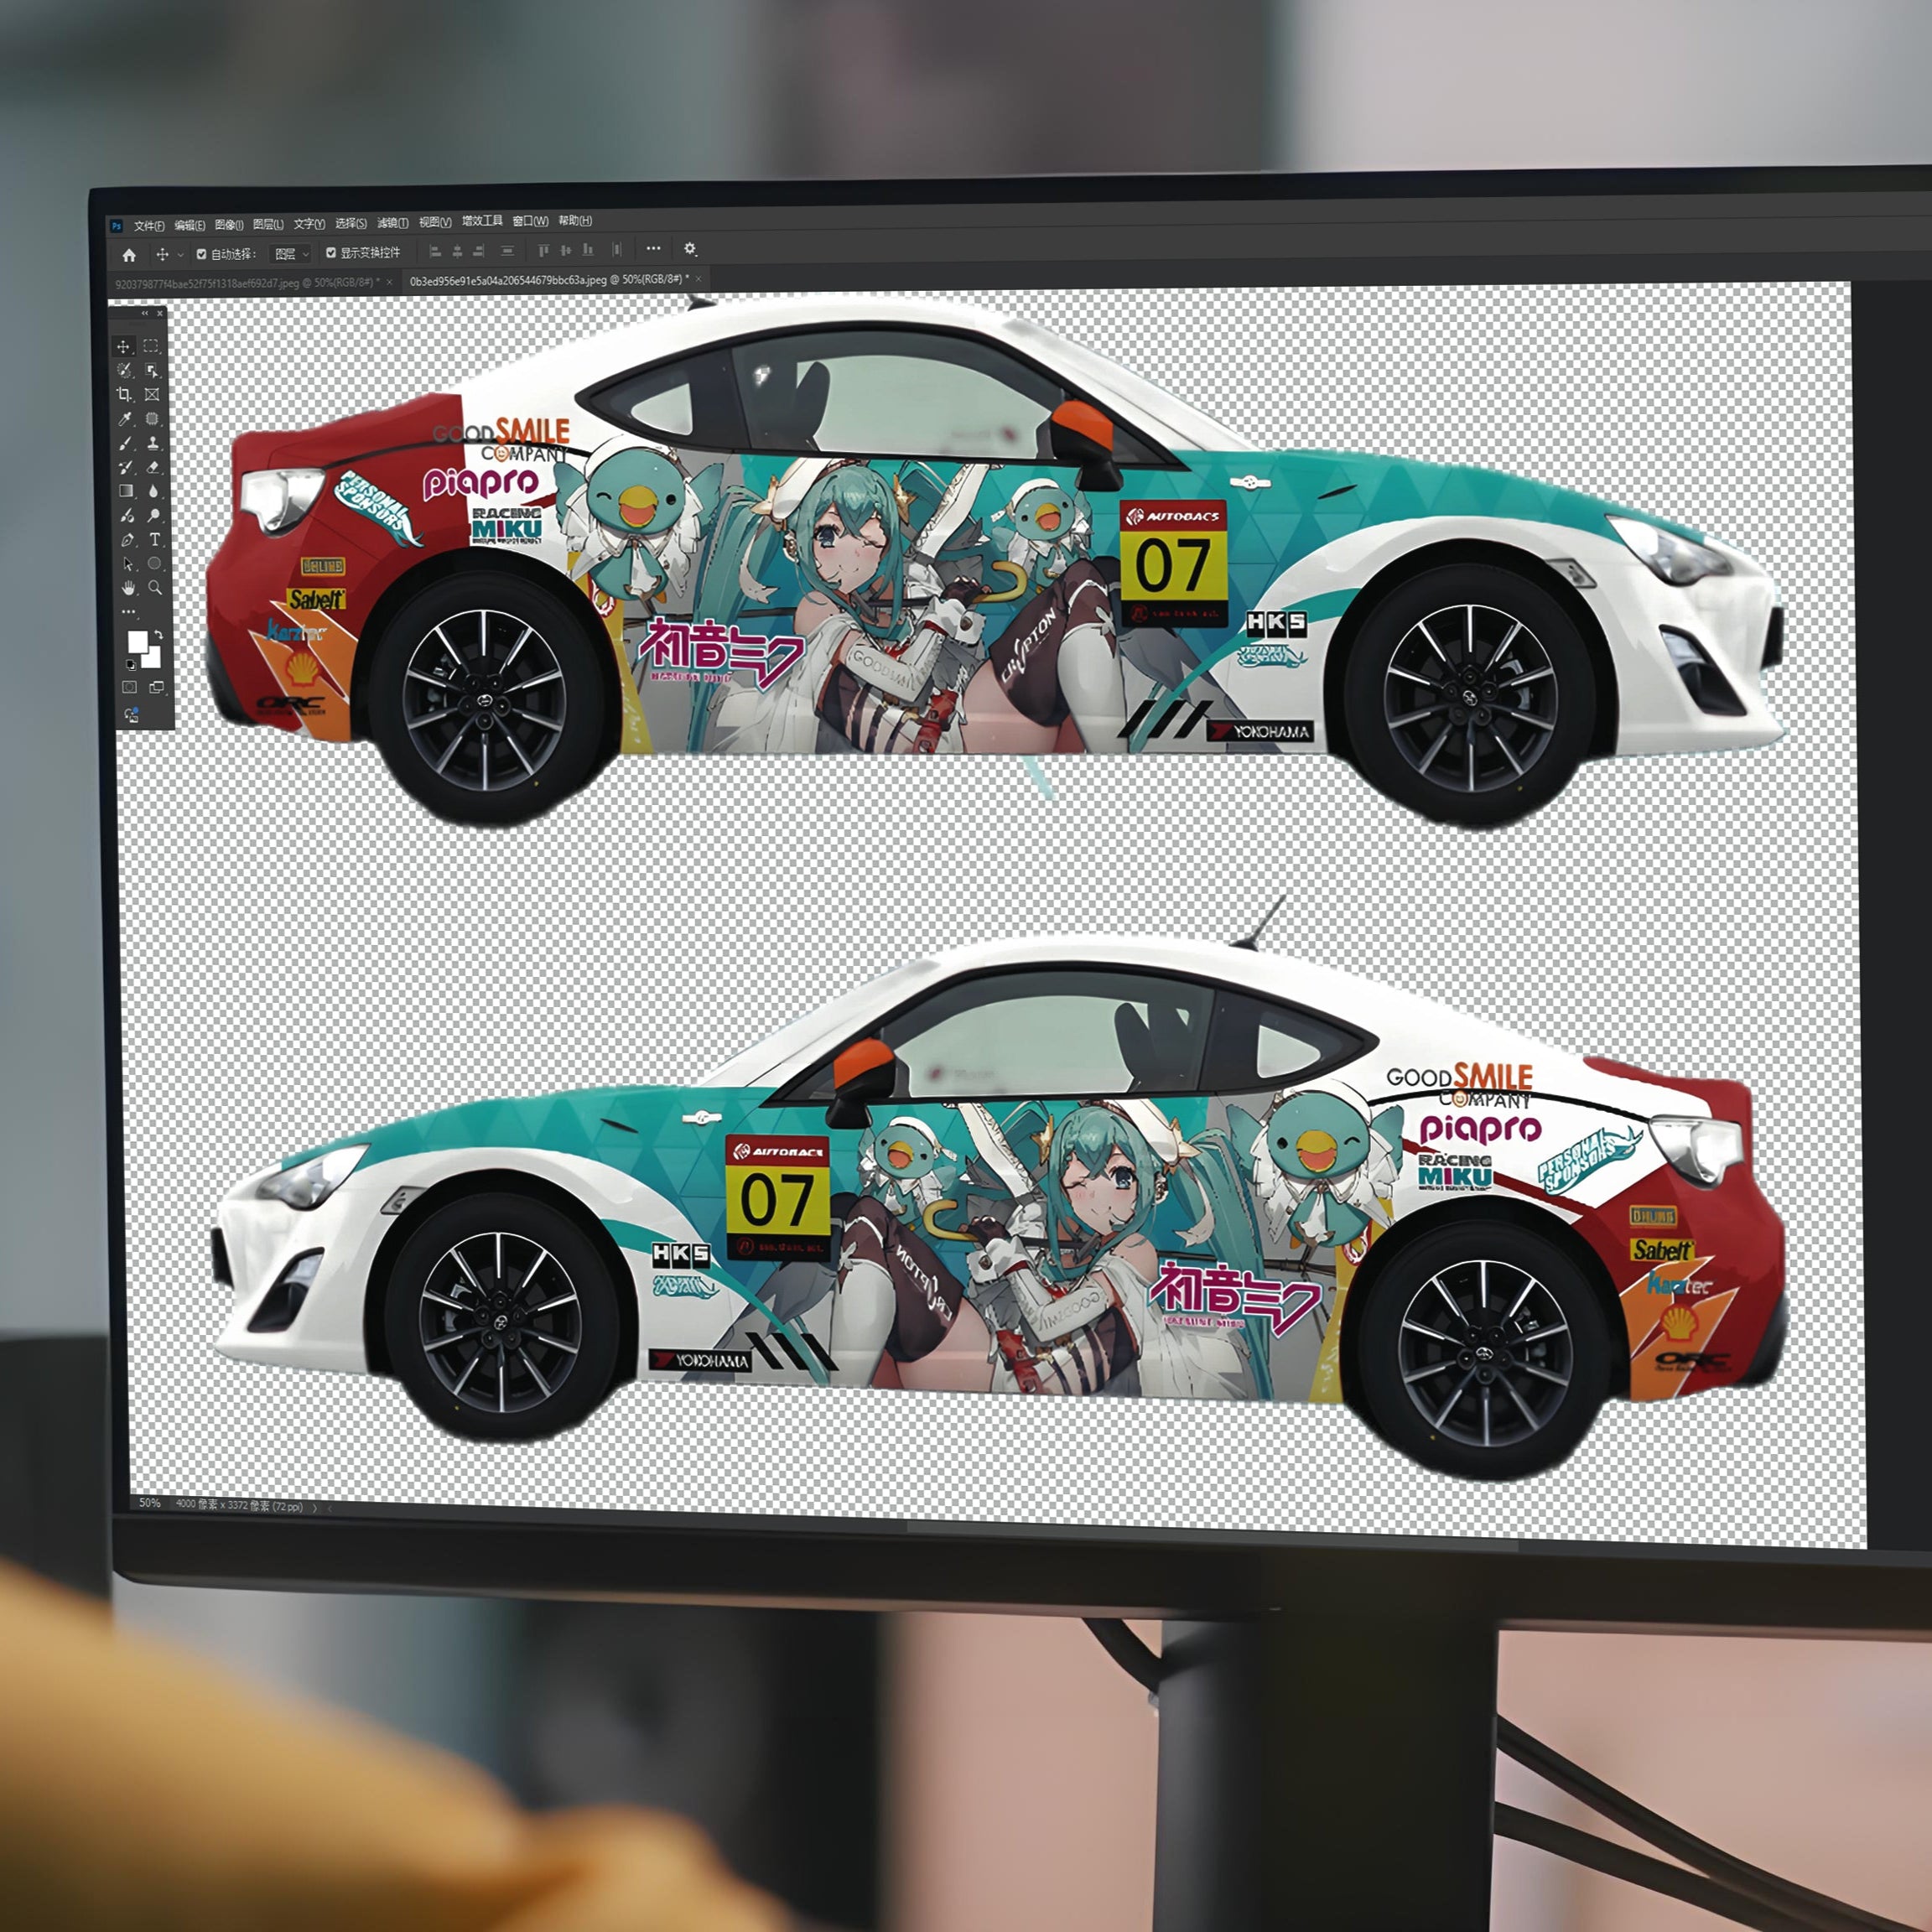Screen dimensions: 1932x1932
Task: Select the Zoom magnifier tool
Action: [156, 588]
